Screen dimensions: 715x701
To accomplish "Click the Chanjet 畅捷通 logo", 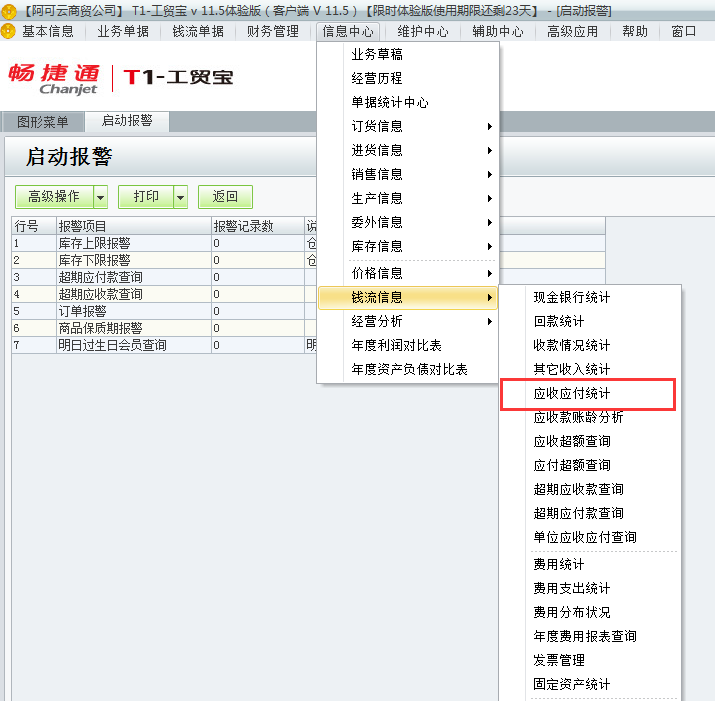I will point(54,79).
